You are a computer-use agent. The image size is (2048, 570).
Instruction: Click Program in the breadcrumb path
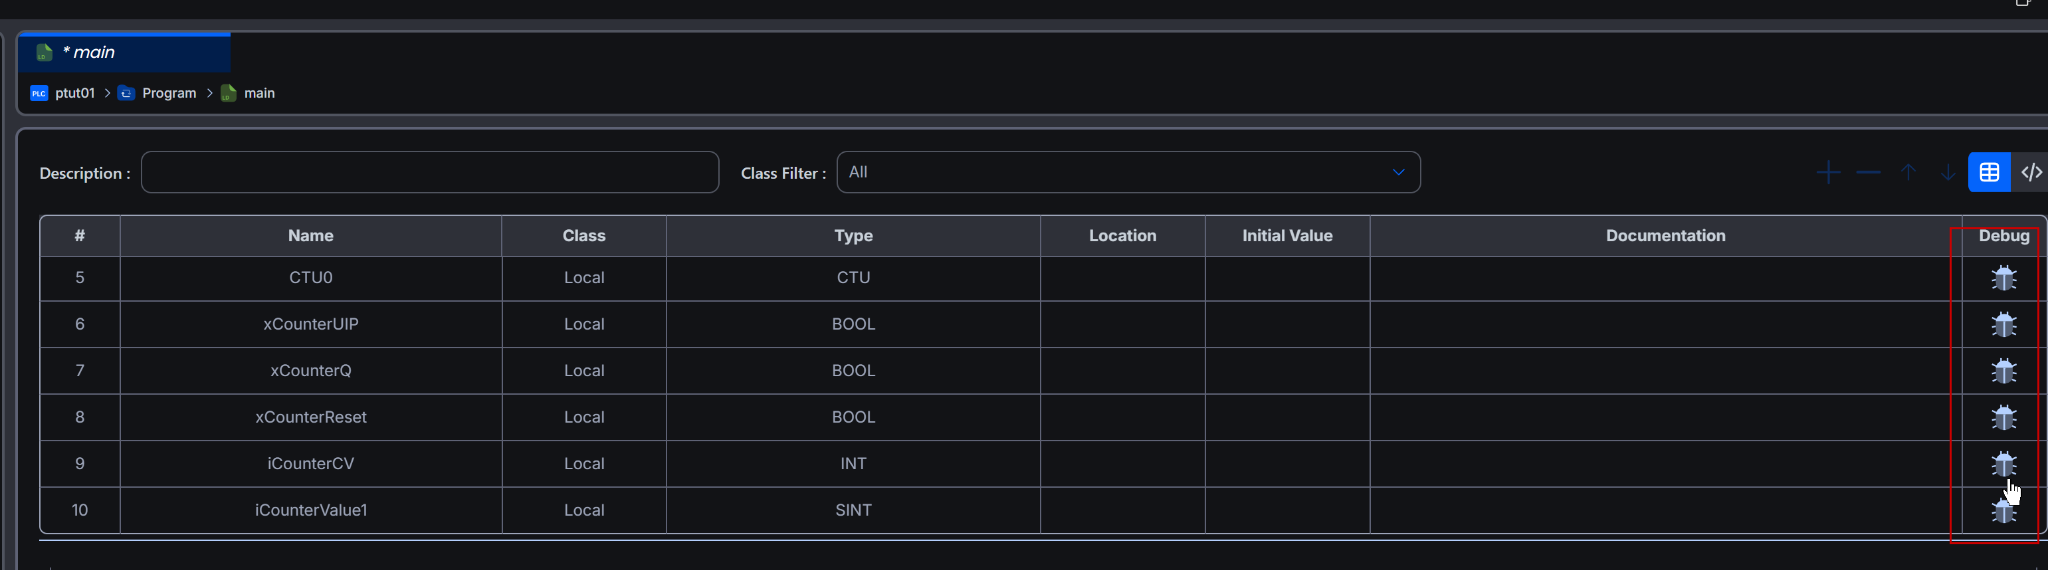pos(169,93)
